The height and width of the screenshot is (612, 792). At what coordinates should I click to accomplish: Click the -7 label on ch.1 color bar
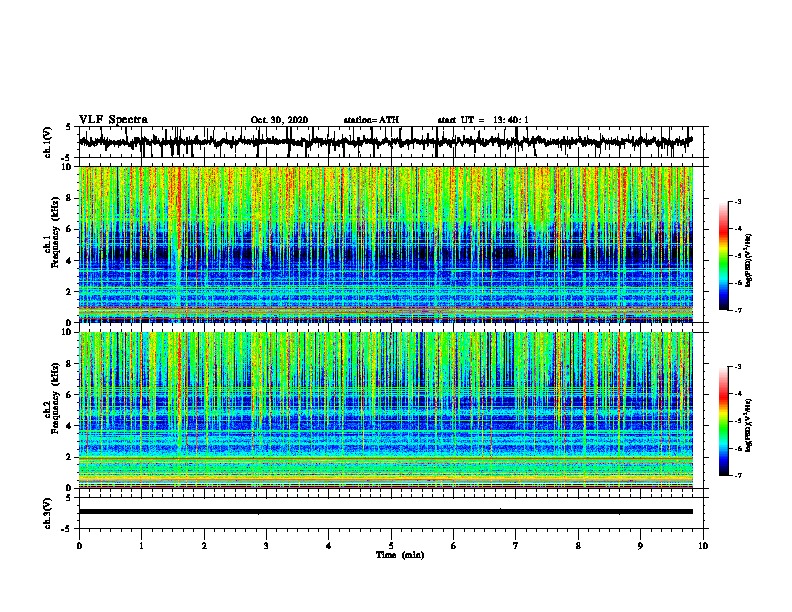[738, 311]
